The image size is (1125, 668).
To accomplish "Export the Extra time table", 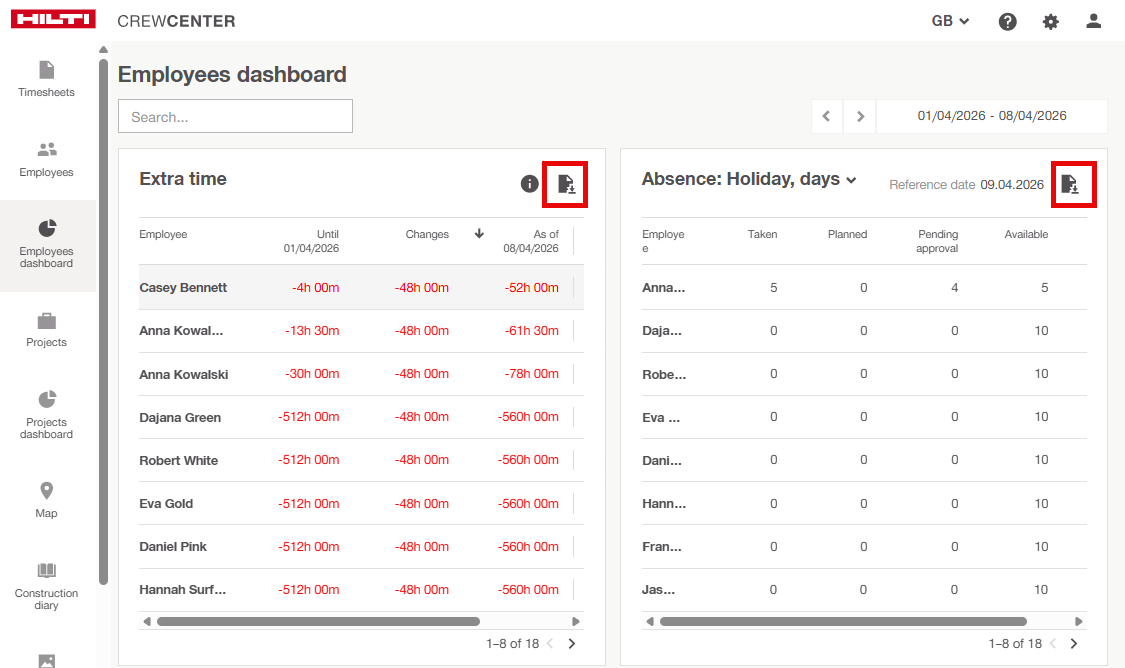I will (x=565, y=184).
